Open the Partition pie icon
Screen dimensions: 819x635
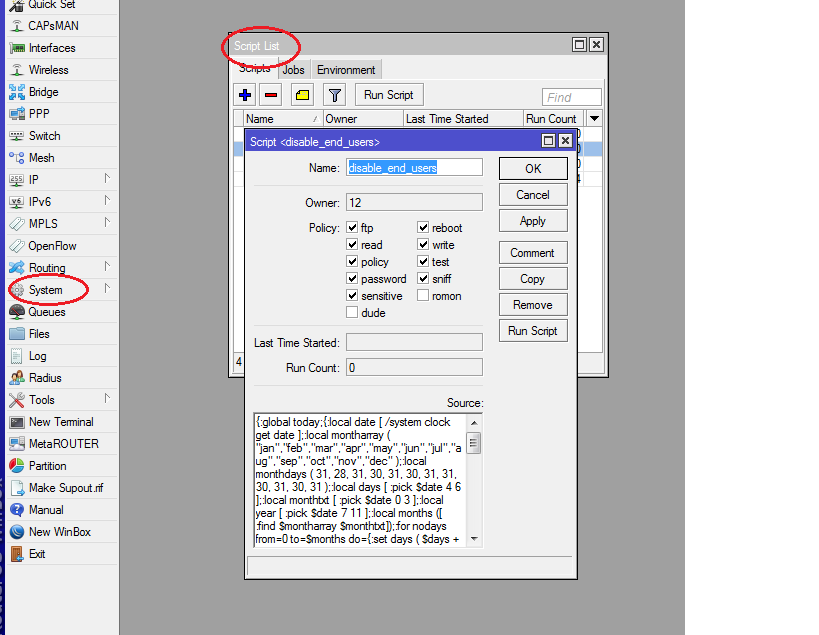tap(17, 466)
